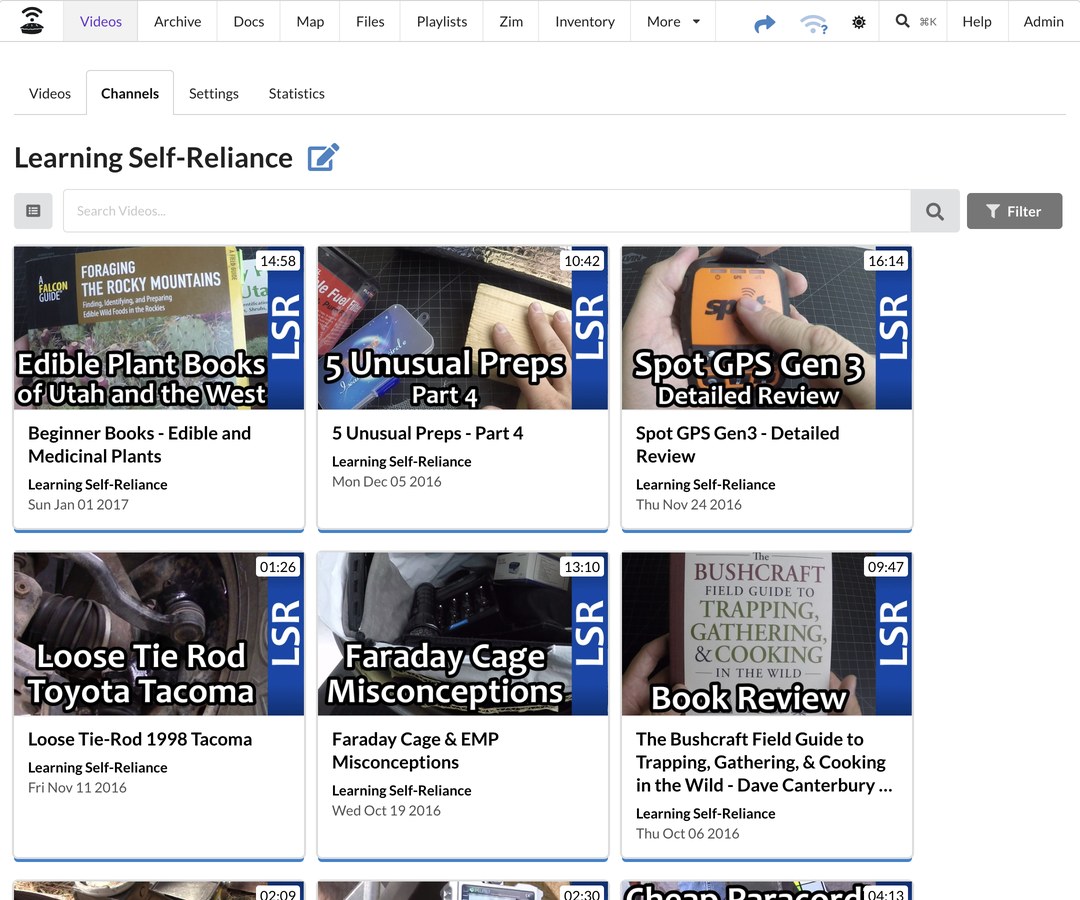The width and height of the screenshot is (1080, 900).
Task: Click the 14:58 duration badge
Action: [x=278, y=261]
